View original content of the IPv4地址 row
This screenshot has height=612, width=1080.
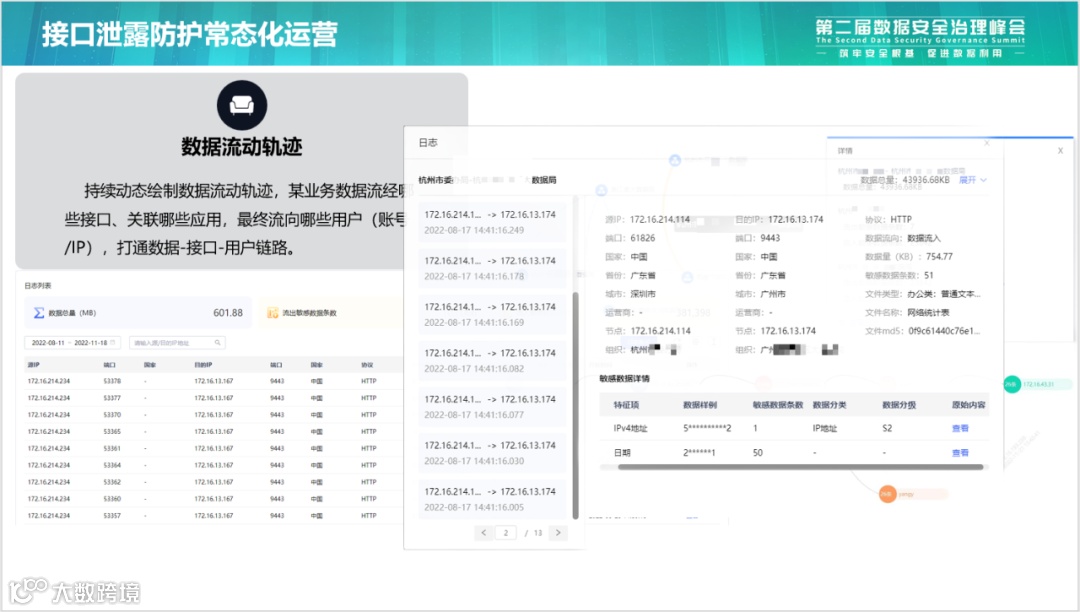pos(959,428)
